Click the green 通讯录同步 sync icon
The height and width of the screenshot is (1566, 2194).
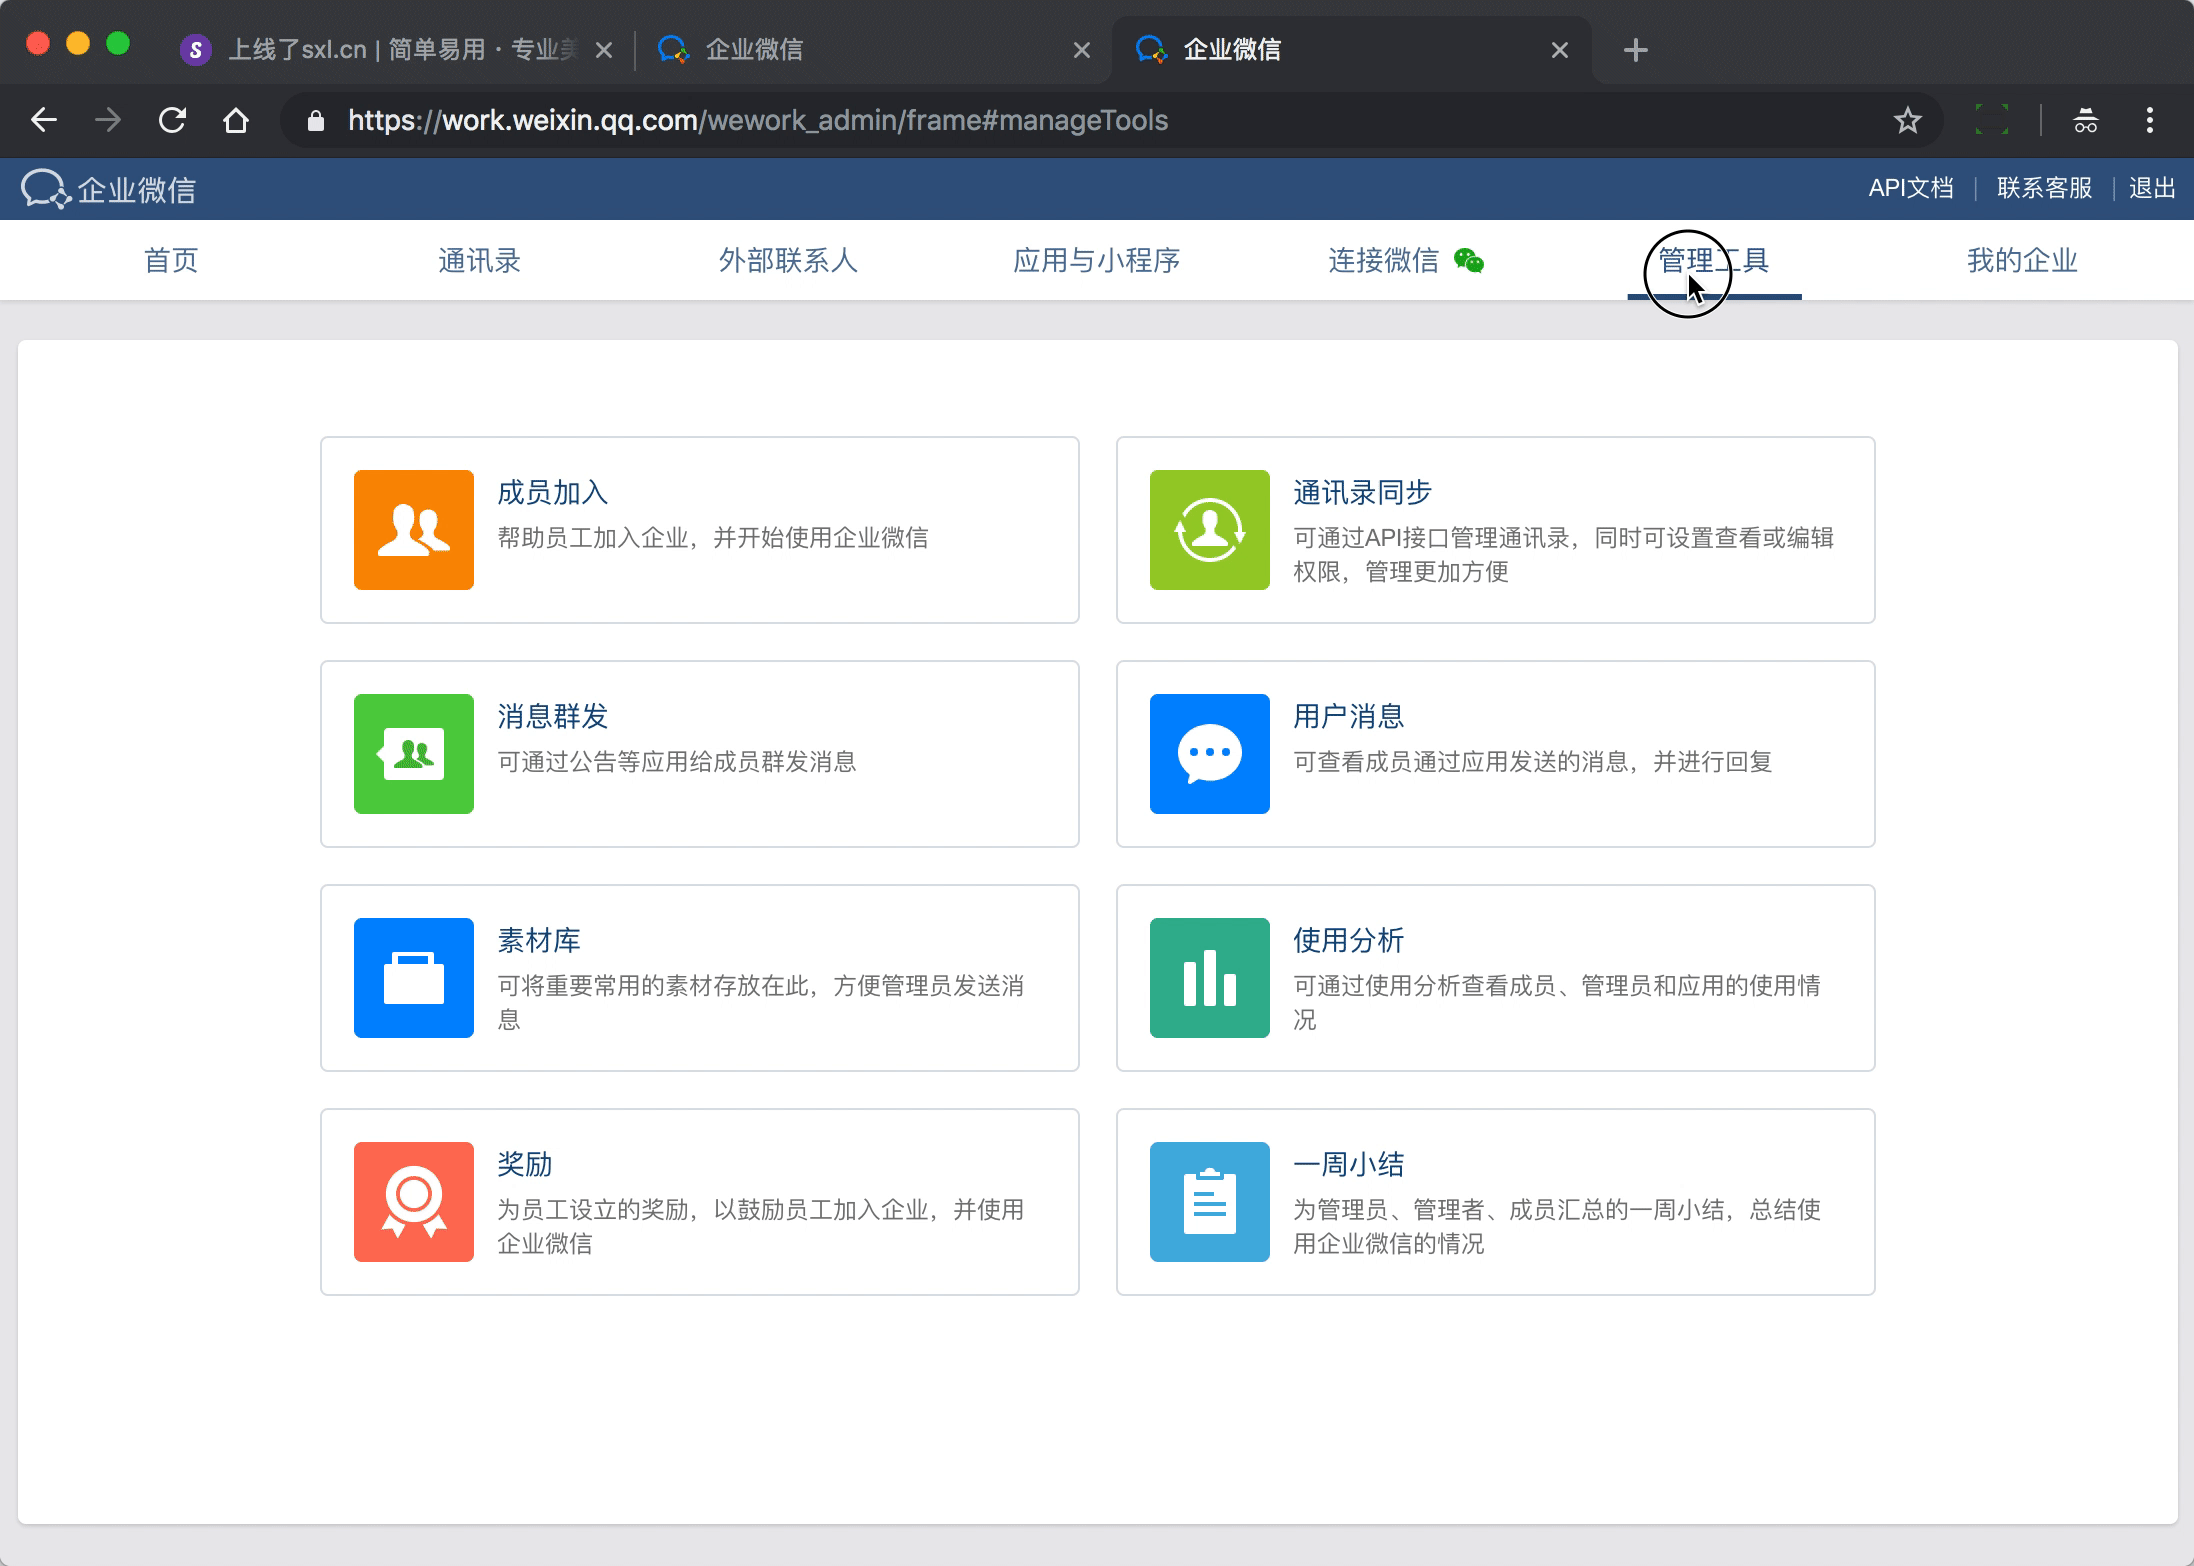pyautogui.click(x=1209, y=530)
